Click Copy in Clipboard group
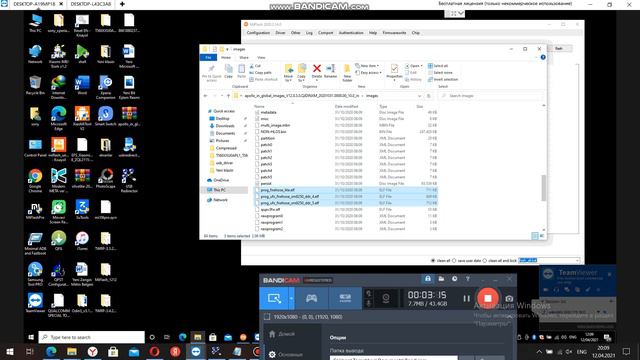 pyautogui.click(x=229, y=71)
